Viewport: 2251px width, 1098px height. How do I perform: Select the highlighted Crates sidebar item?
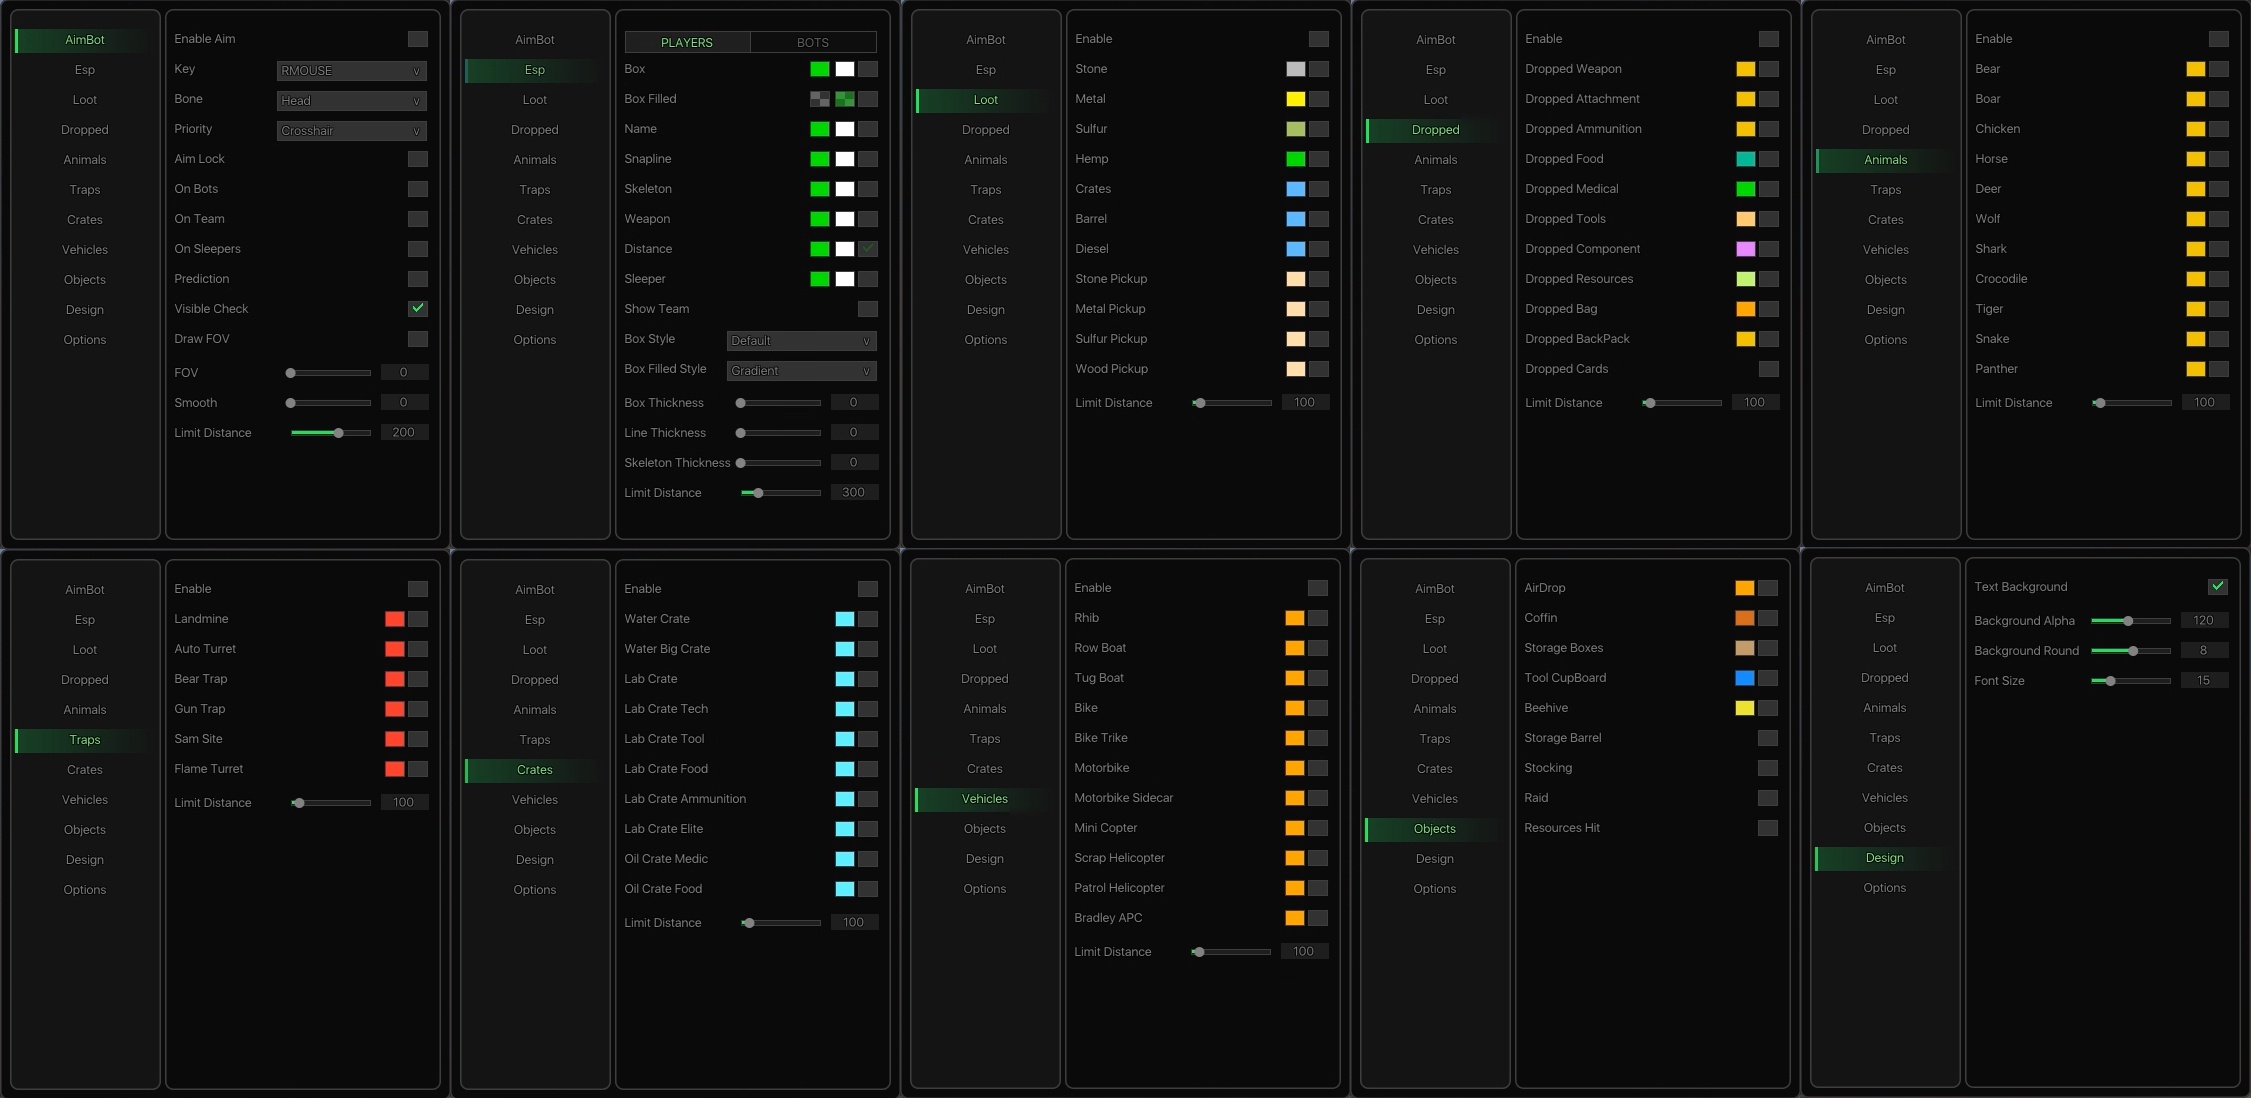click(535, 770)
